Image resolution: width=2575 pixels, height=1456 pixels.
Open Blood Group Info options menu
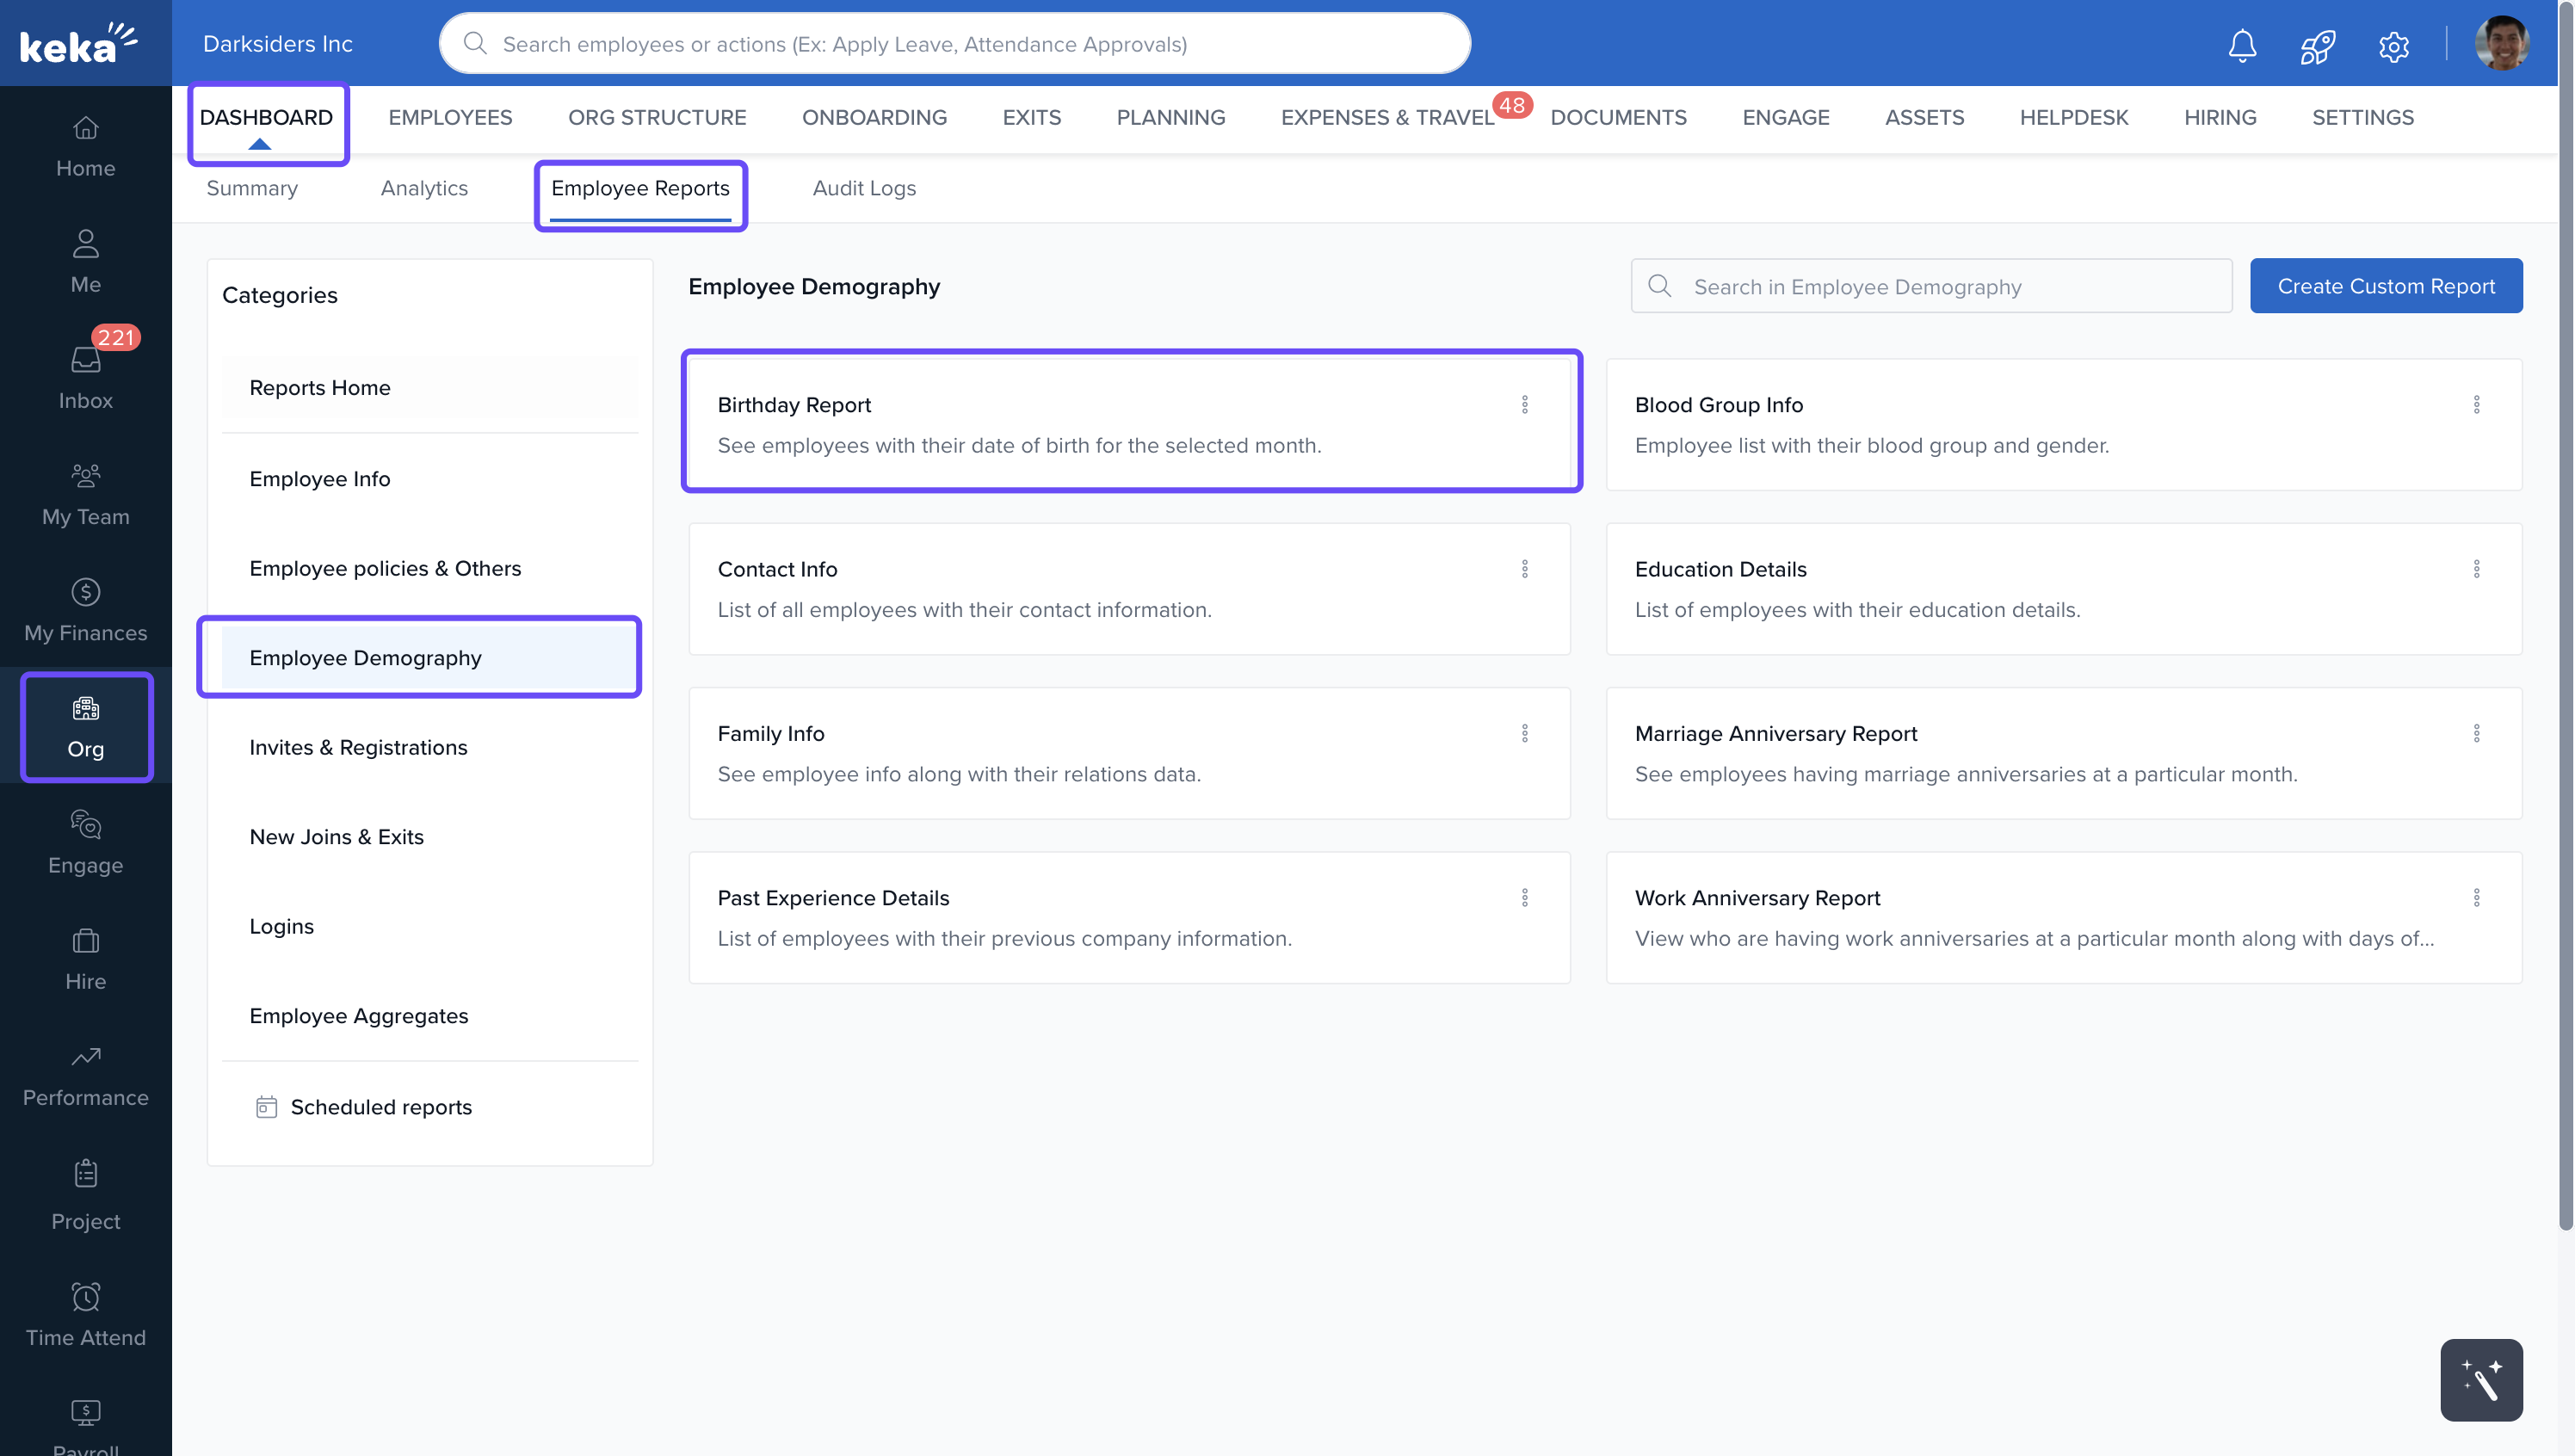(2476, 404)
